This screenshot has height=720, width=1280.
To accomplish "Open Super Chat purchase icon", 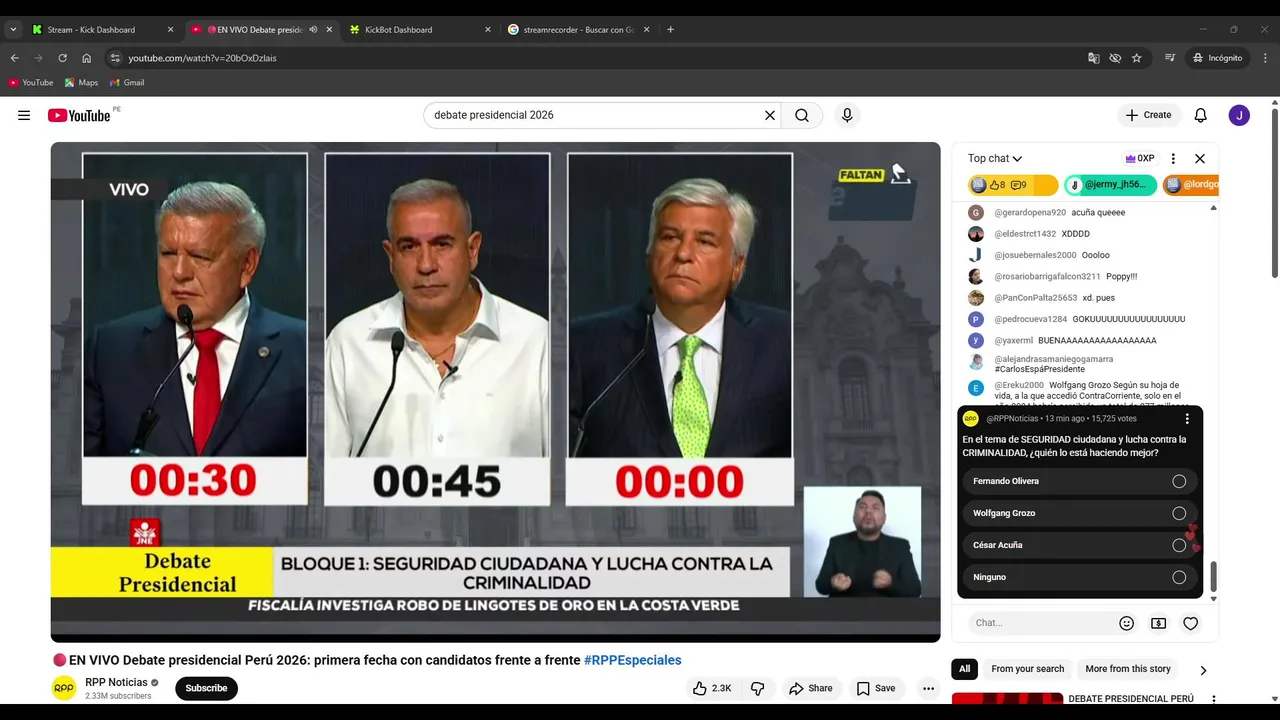I will 1159,623.
